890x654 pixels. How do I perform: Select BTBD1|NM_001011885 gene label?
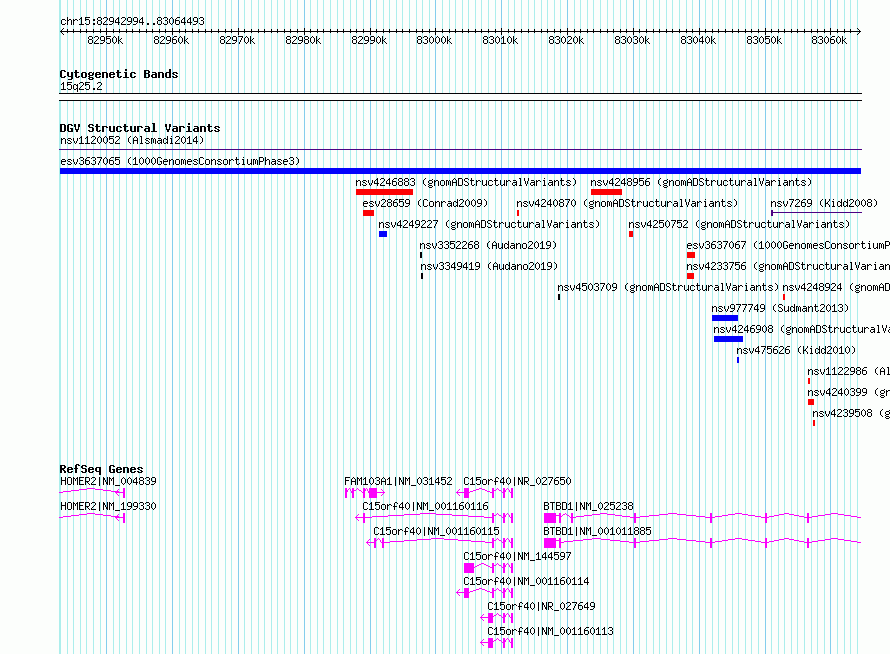click(597, 531)
